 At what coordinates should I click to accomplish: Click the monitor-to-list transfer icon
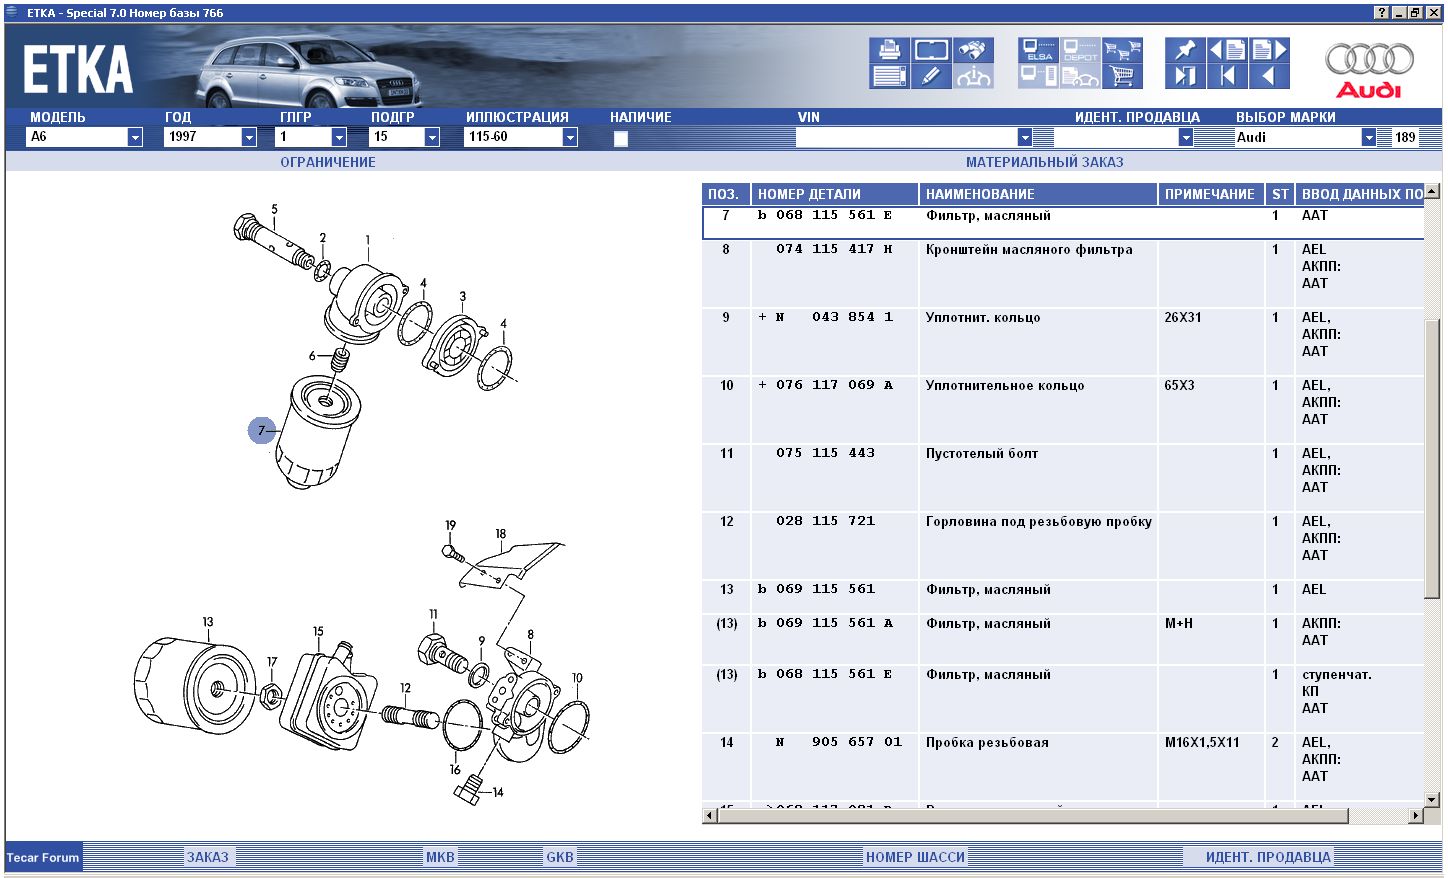click(x=1038, y=76)
